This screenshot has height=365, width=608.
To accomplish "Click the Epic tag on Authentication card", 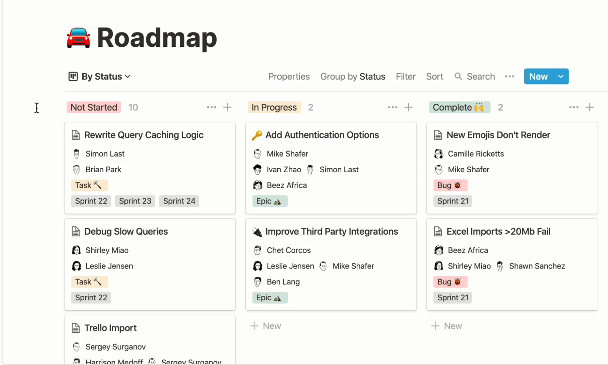I will (x=270, y=201).
